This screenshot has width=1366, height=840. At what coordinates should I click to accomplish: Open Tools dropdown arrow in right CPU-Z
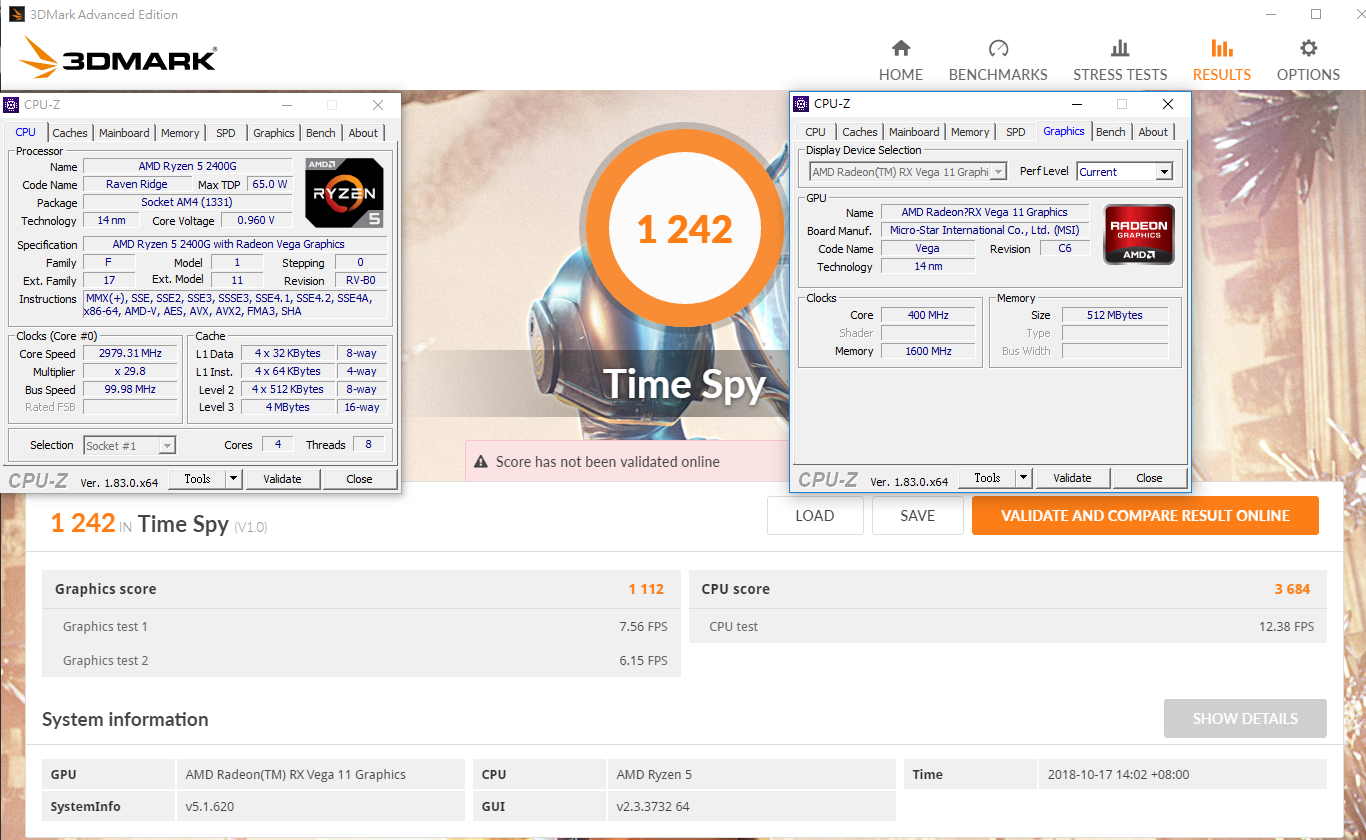(1024, 478)
